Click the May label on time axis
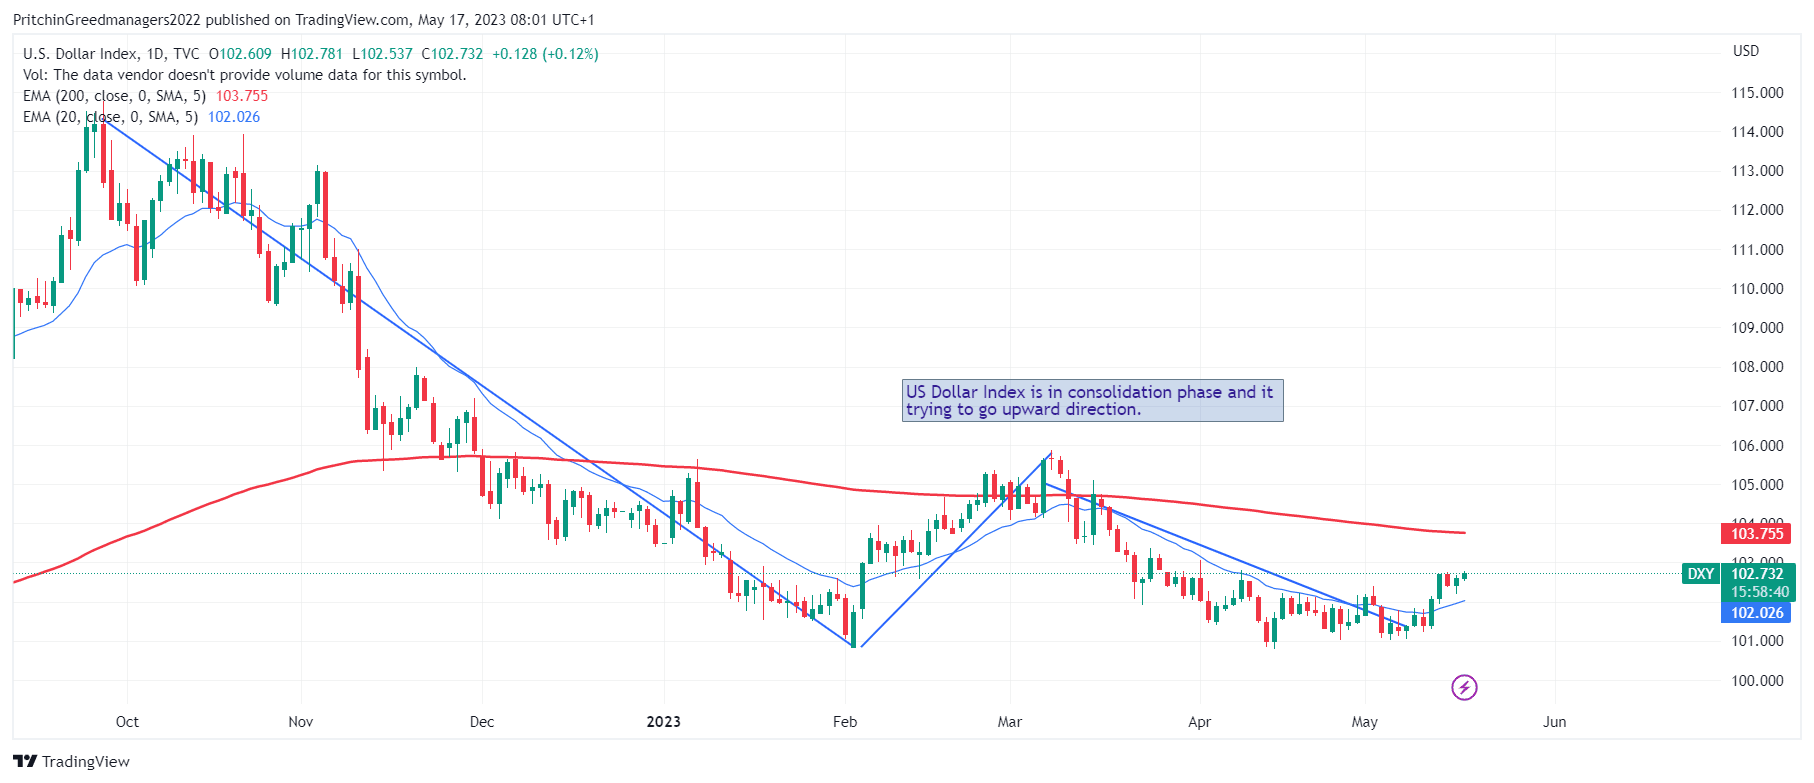 [1364, 722]
